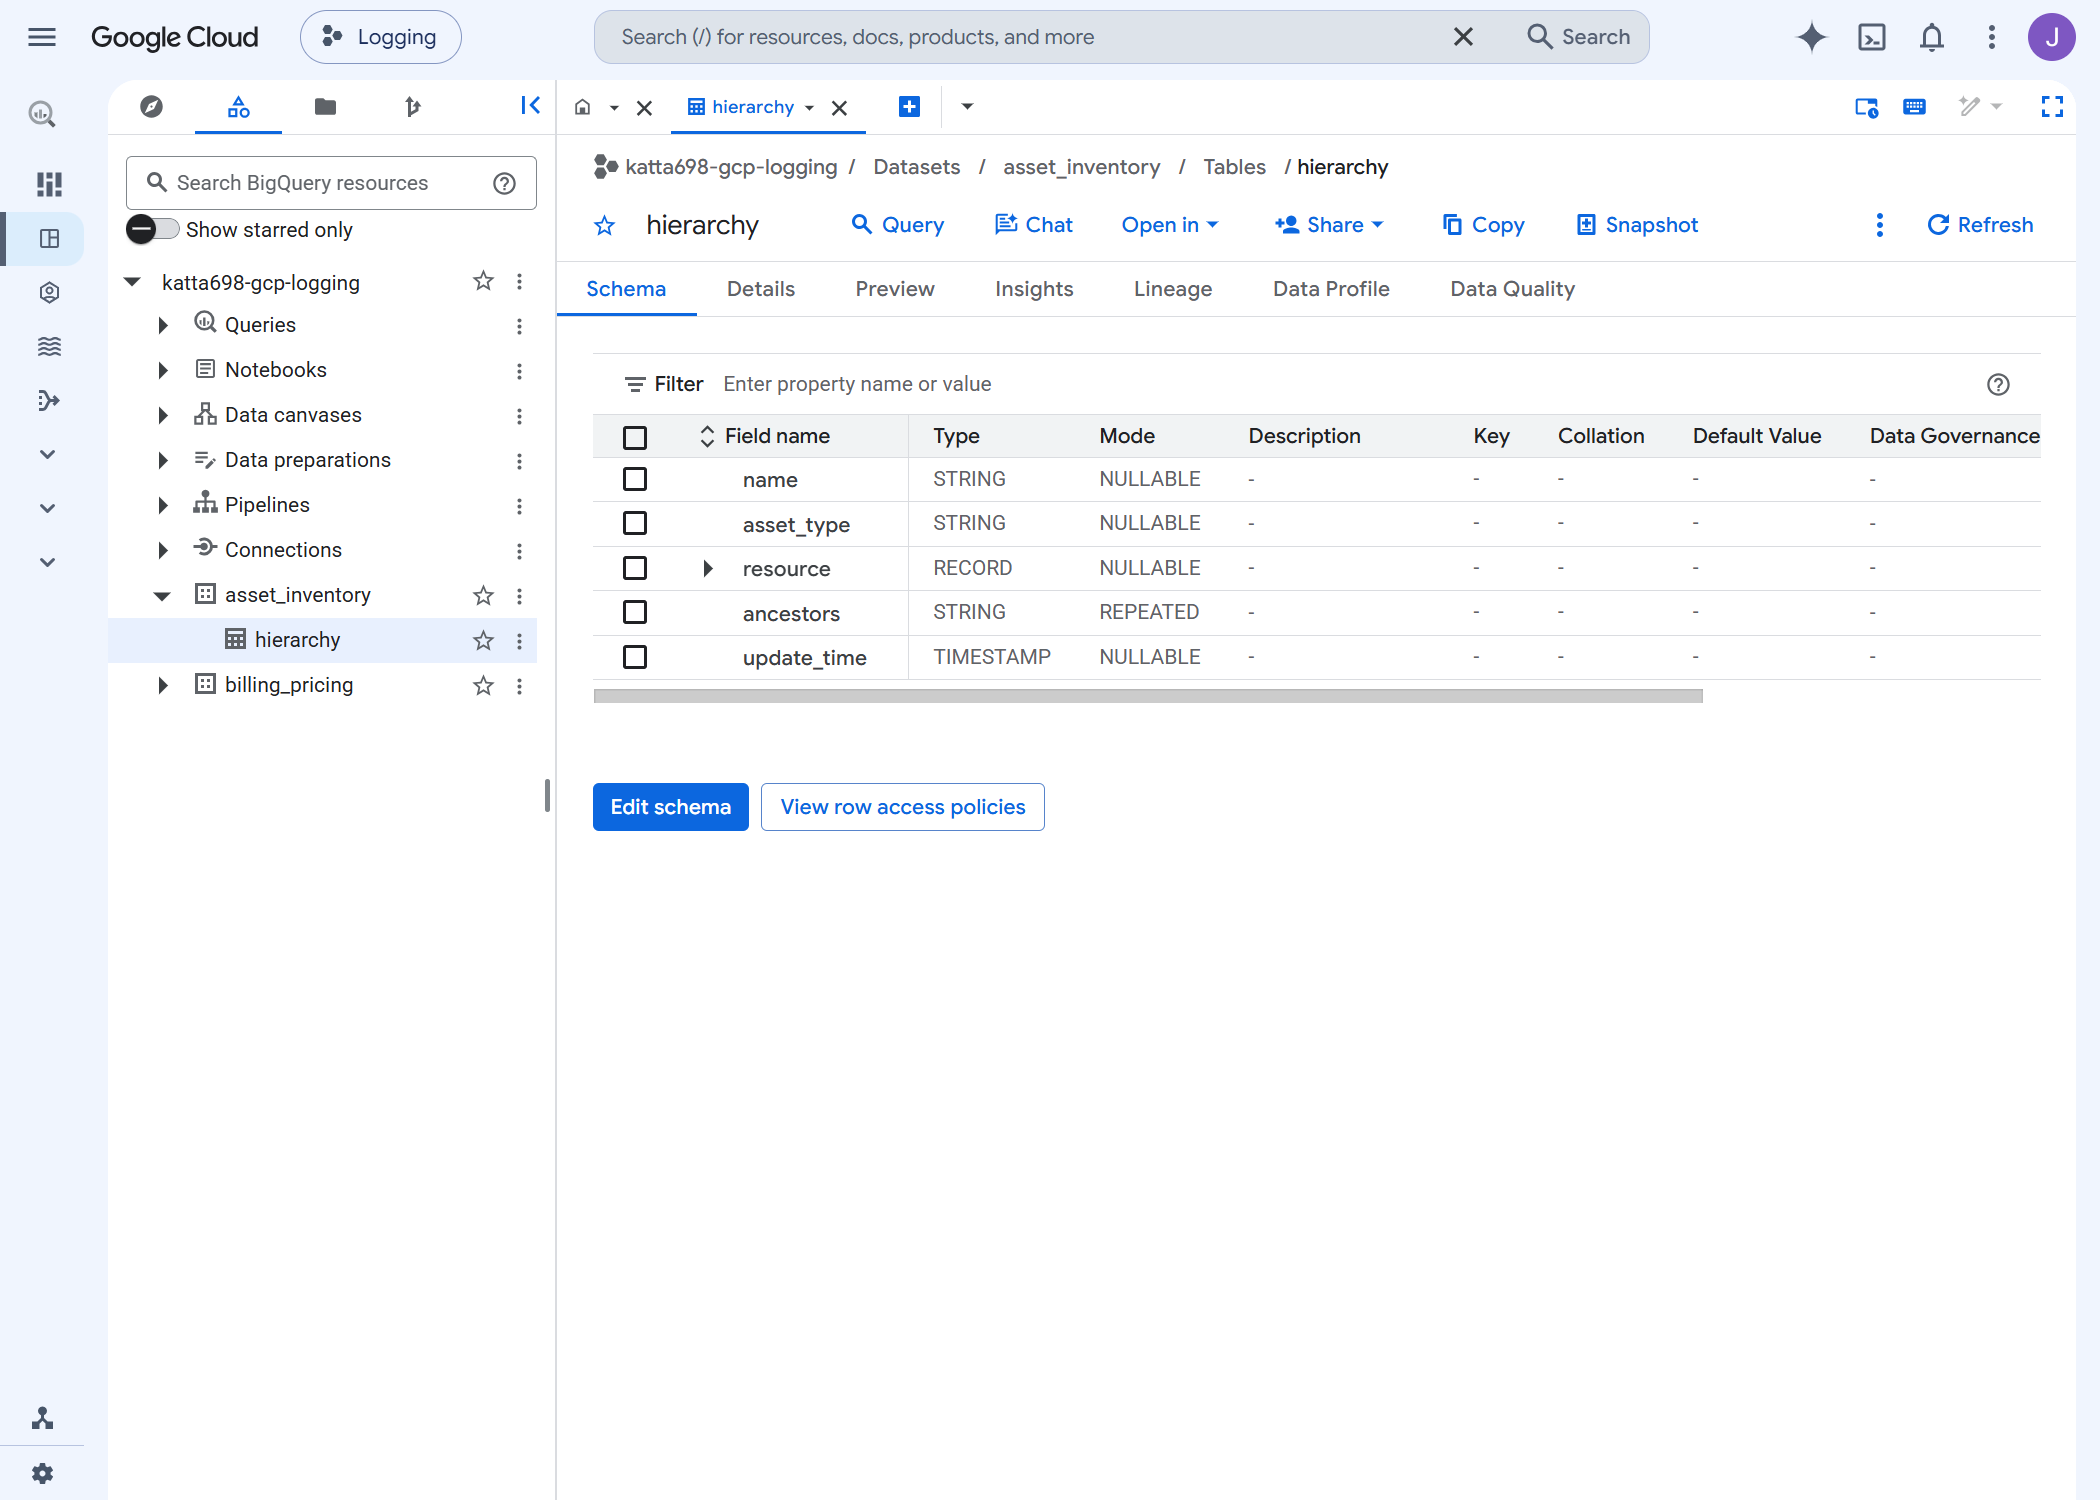Image resolution: width=2100 pixels, height=1500 pixels.
Task: Star the billing_pricing dataset
Action: (x=483, y=685)
